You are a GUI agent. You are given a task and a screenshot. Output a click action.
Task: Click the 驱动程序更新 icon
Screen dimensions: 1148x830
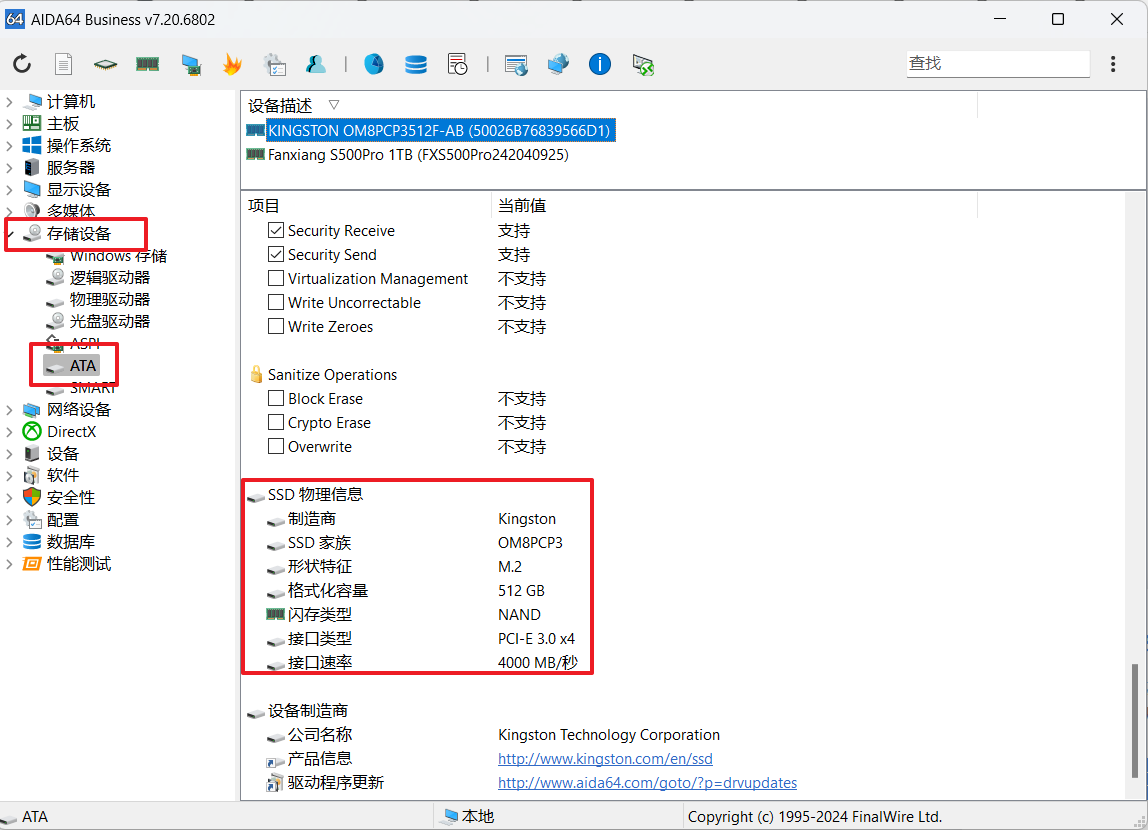pos(275,783)
